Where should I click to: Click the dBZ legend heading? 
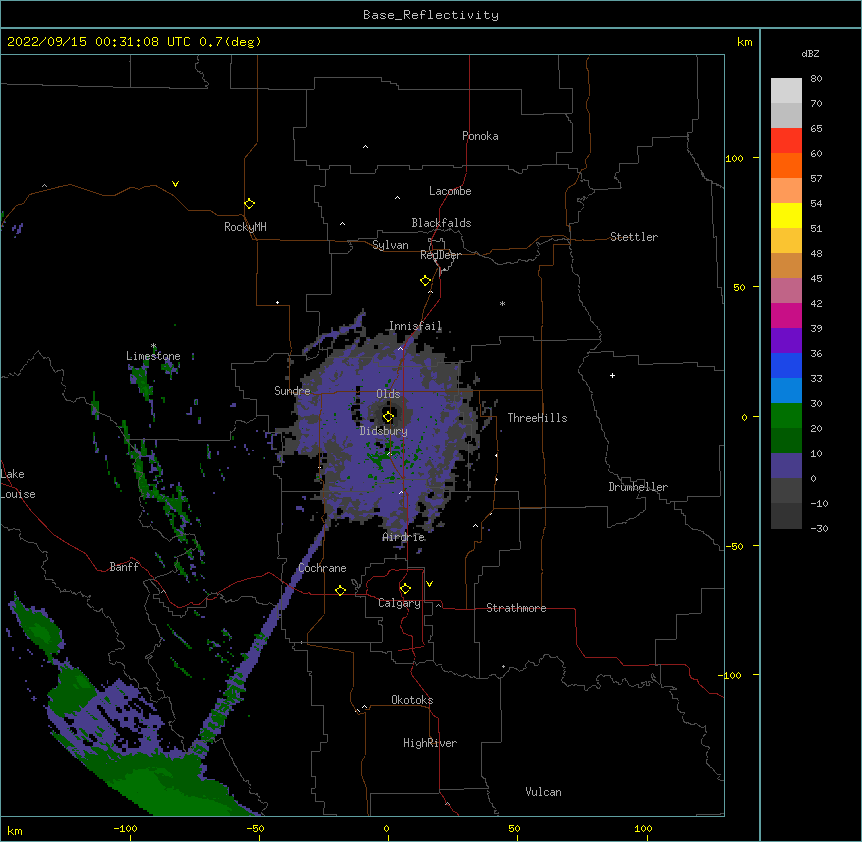(810, 54)
